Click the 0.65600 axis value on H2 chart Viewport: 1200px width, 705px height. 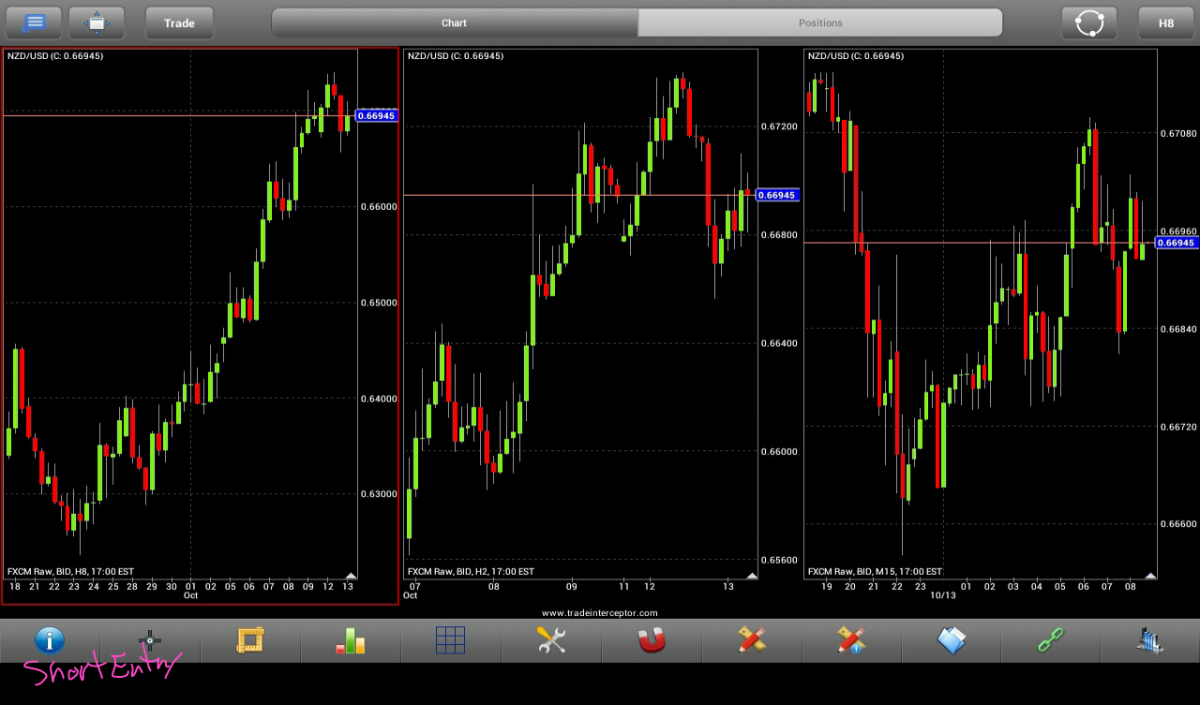778,560
